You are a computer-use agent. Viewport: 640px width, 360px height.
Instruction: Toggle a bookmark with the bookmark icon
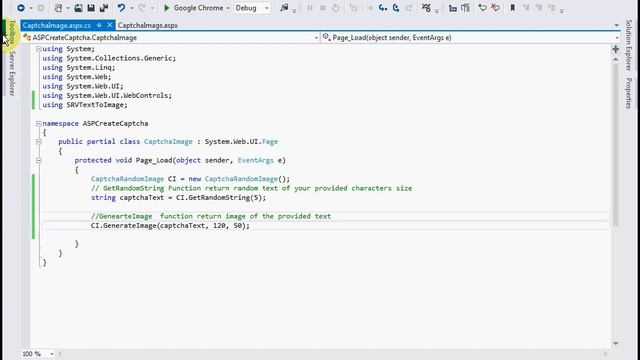click(513, 8)
